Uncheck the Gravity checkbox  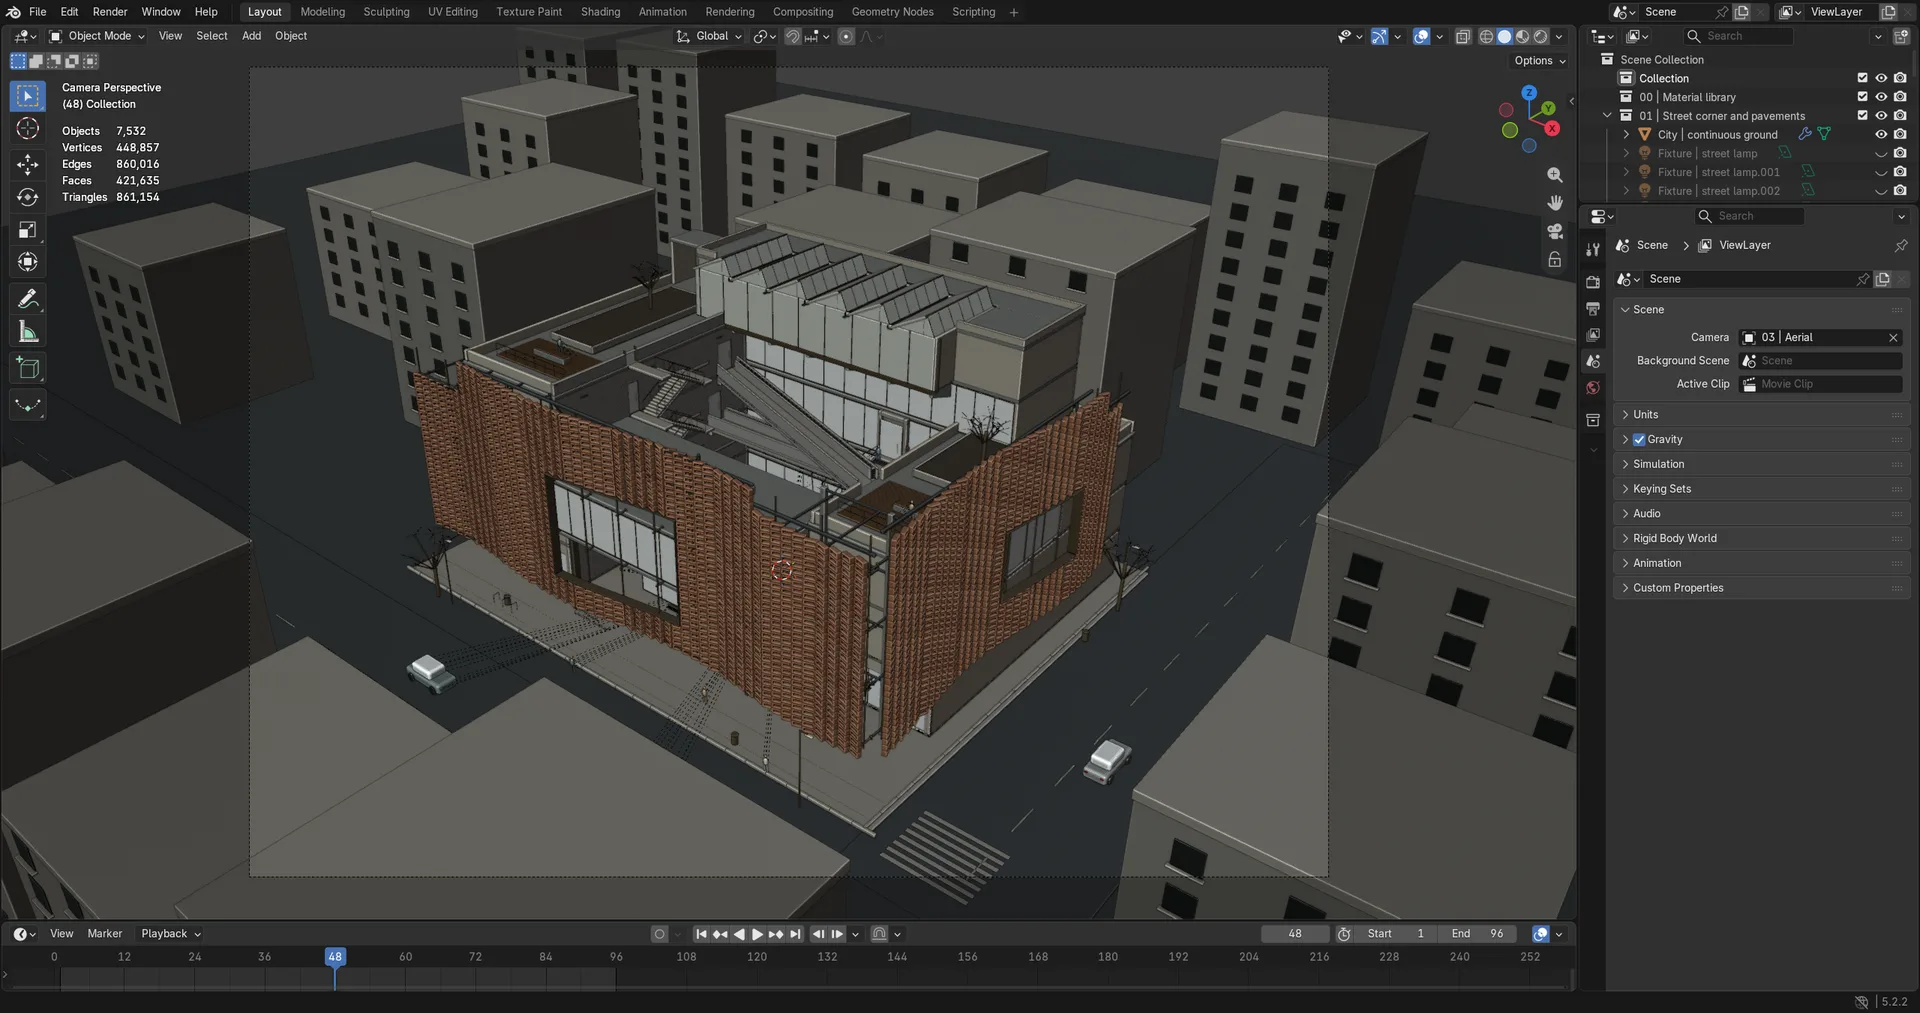[x=1639, y=440]
